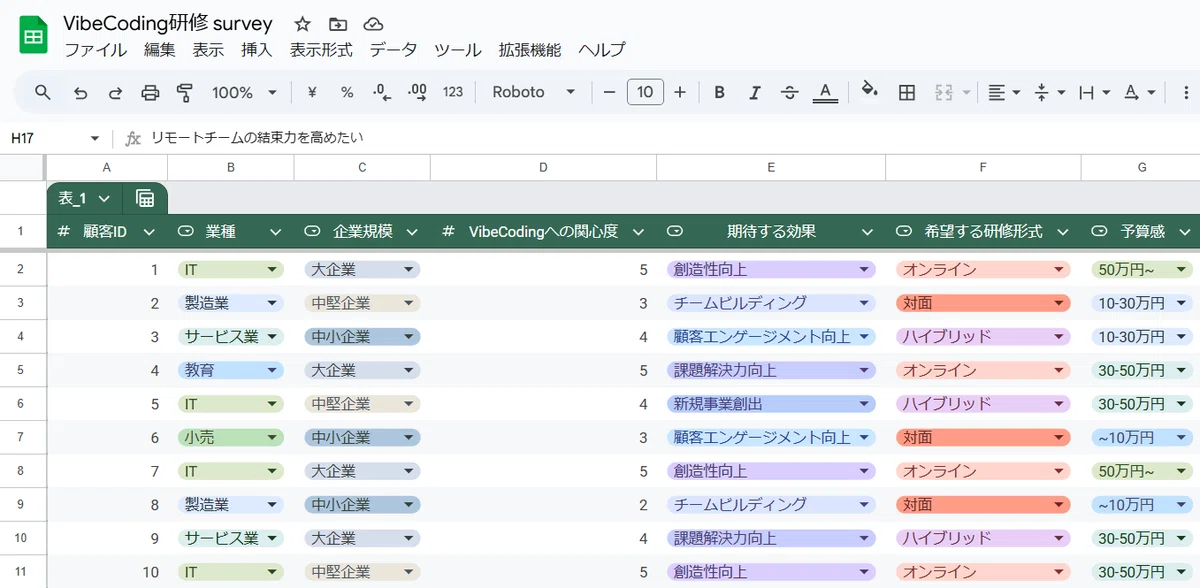Open the 小売 chip dropdown in row 7
The image size is (1200, 588).
[x=271, y=437]
